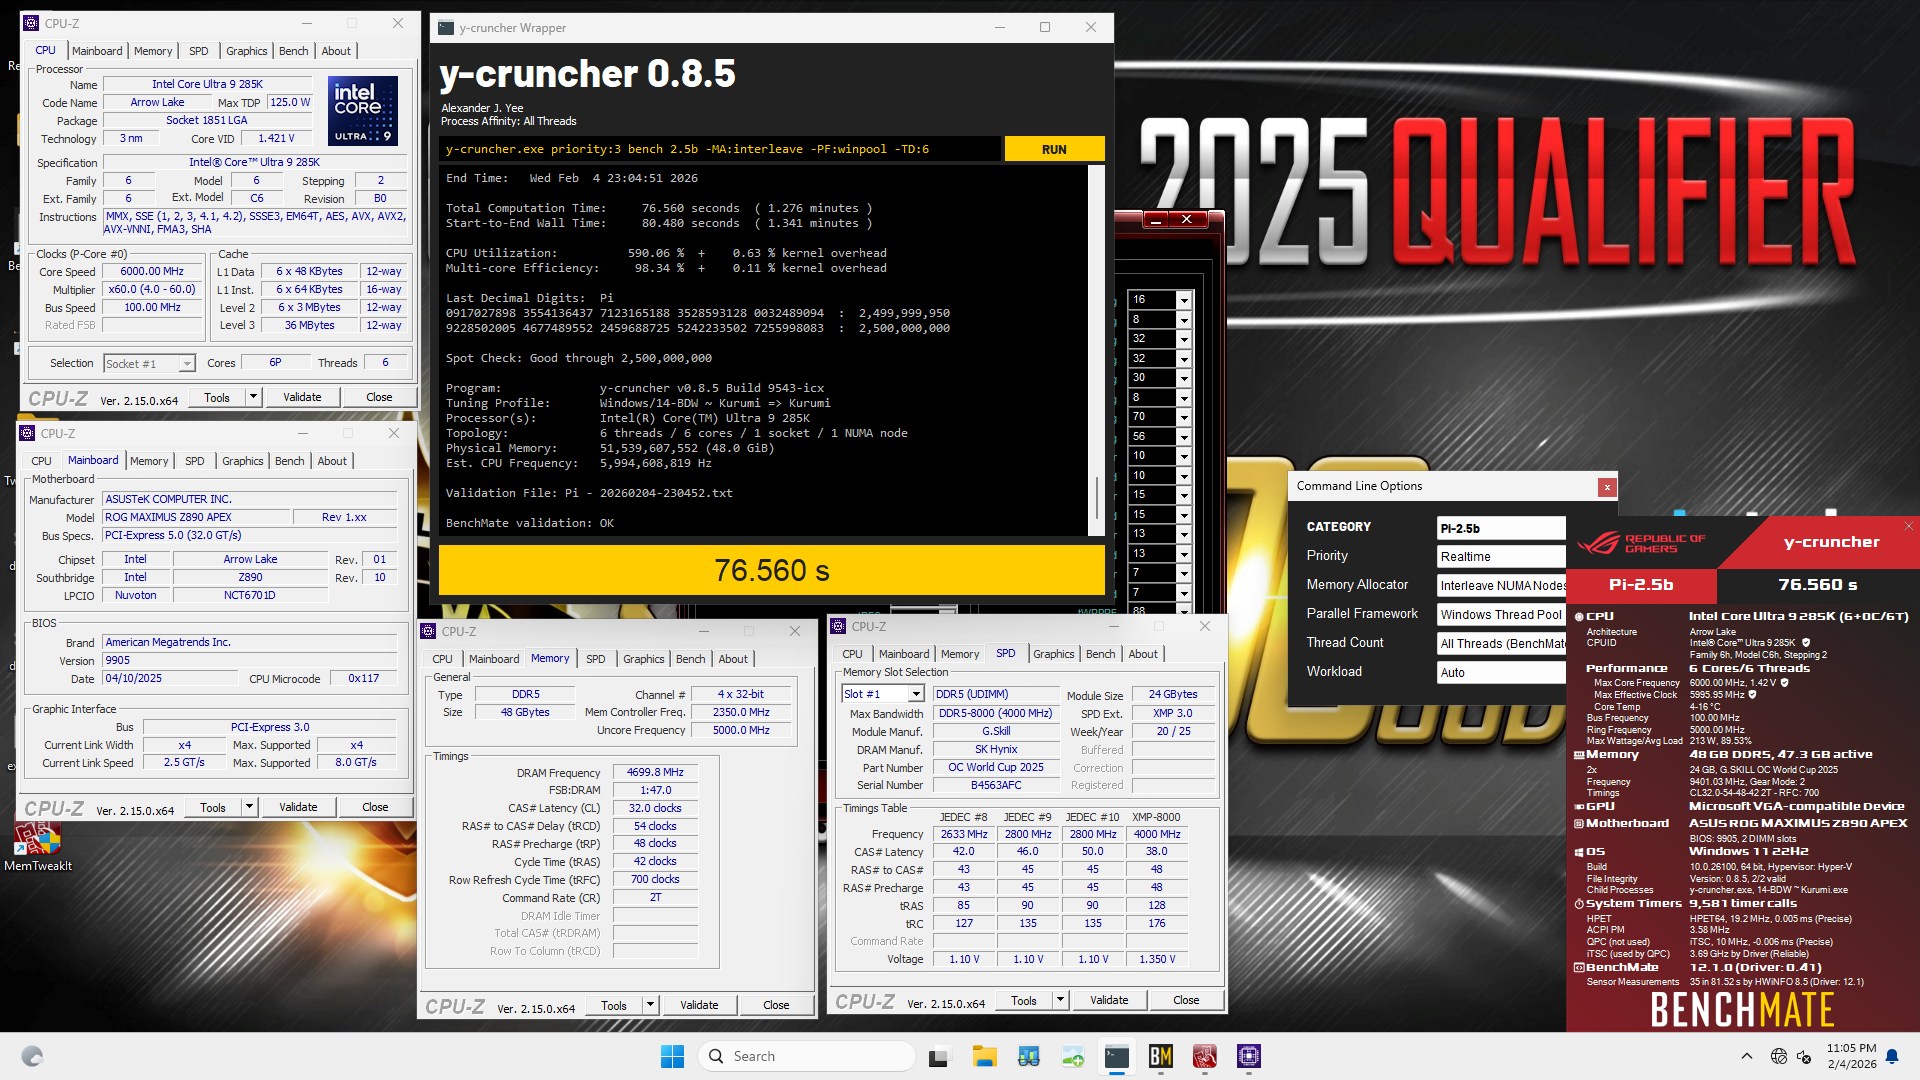Click the Core Speed value 6000.00 MHz

(152, 271)
